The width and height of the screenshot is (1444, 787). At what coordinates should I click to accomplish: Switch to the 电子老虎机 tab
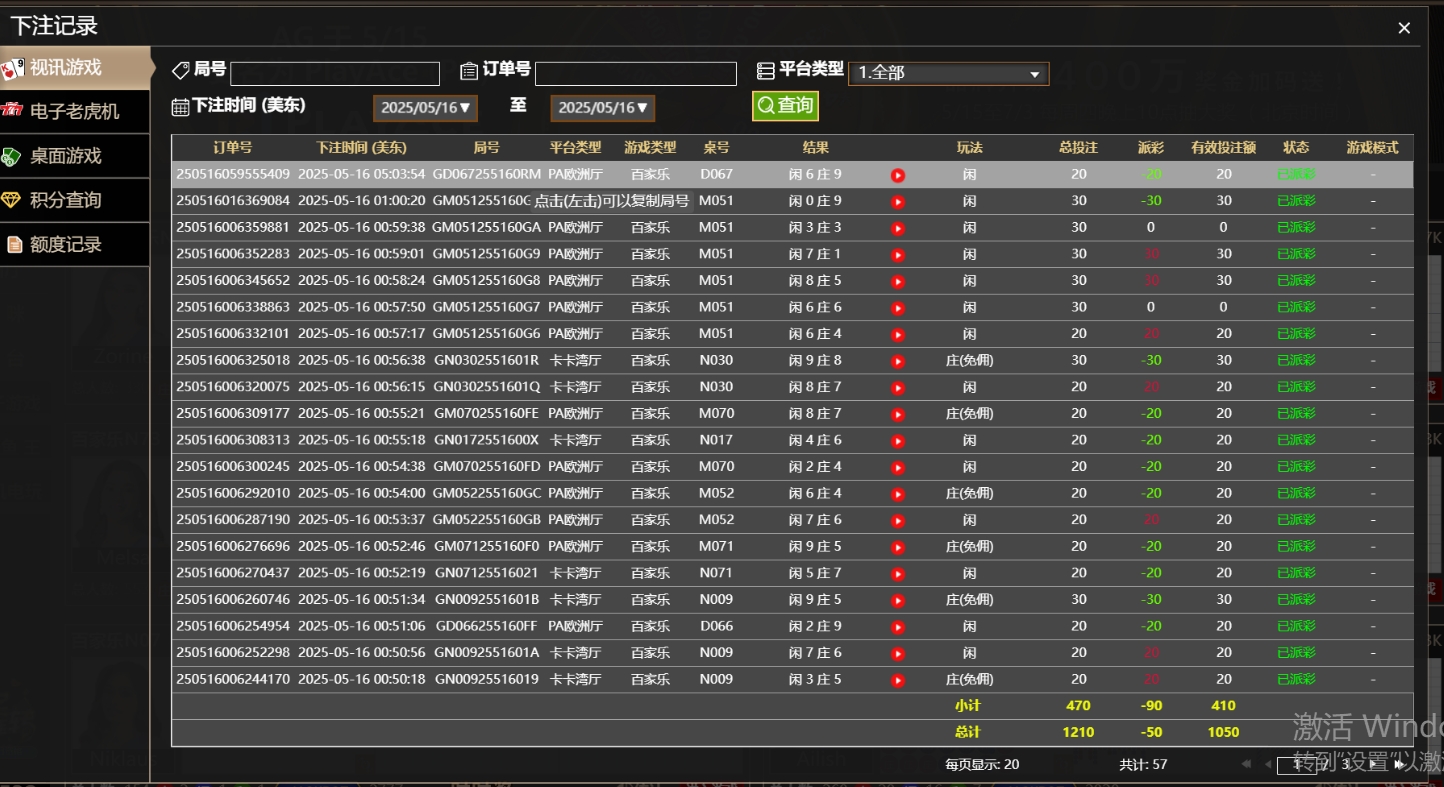74,111
